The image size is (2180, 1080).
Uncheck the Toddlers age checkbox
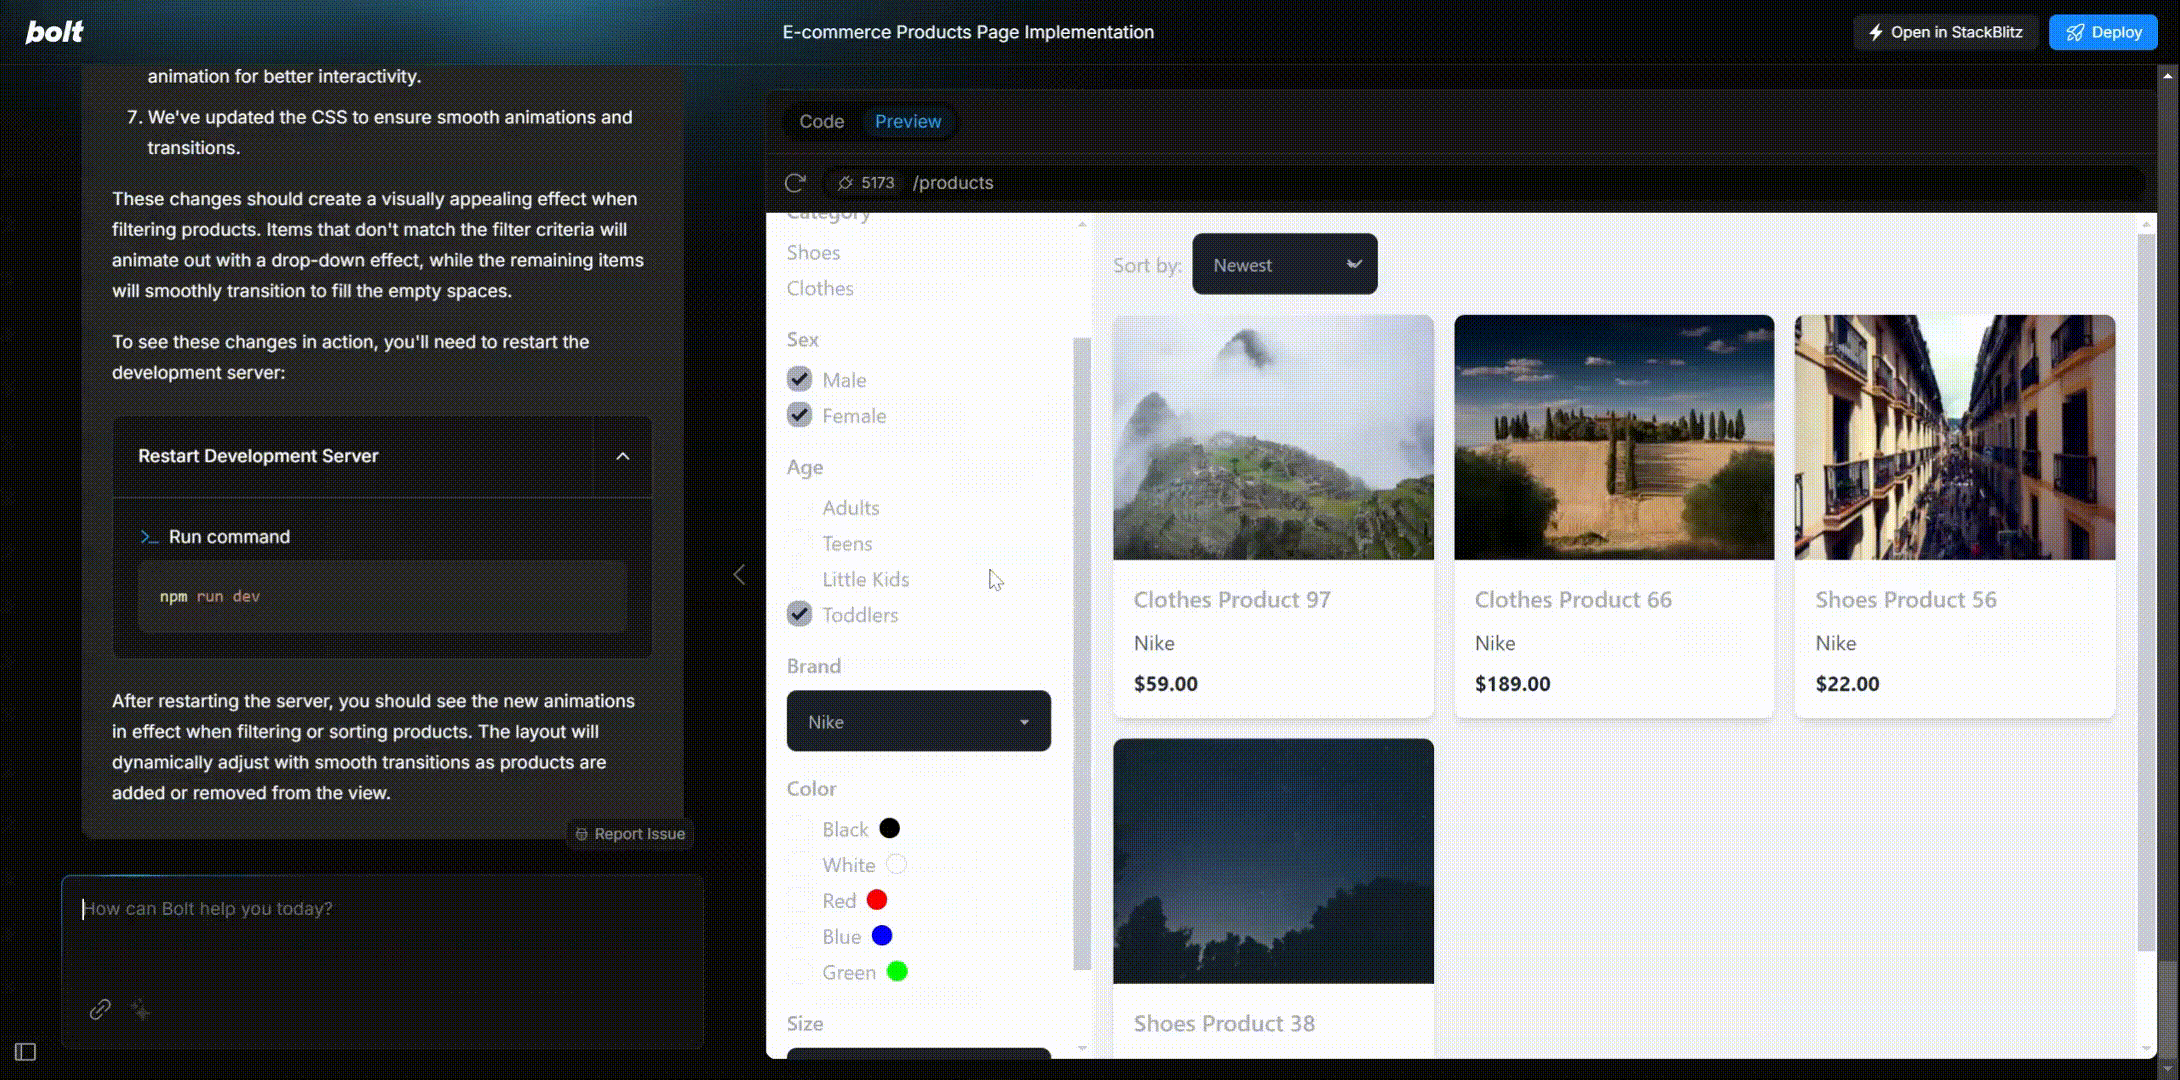click(799, 614)
